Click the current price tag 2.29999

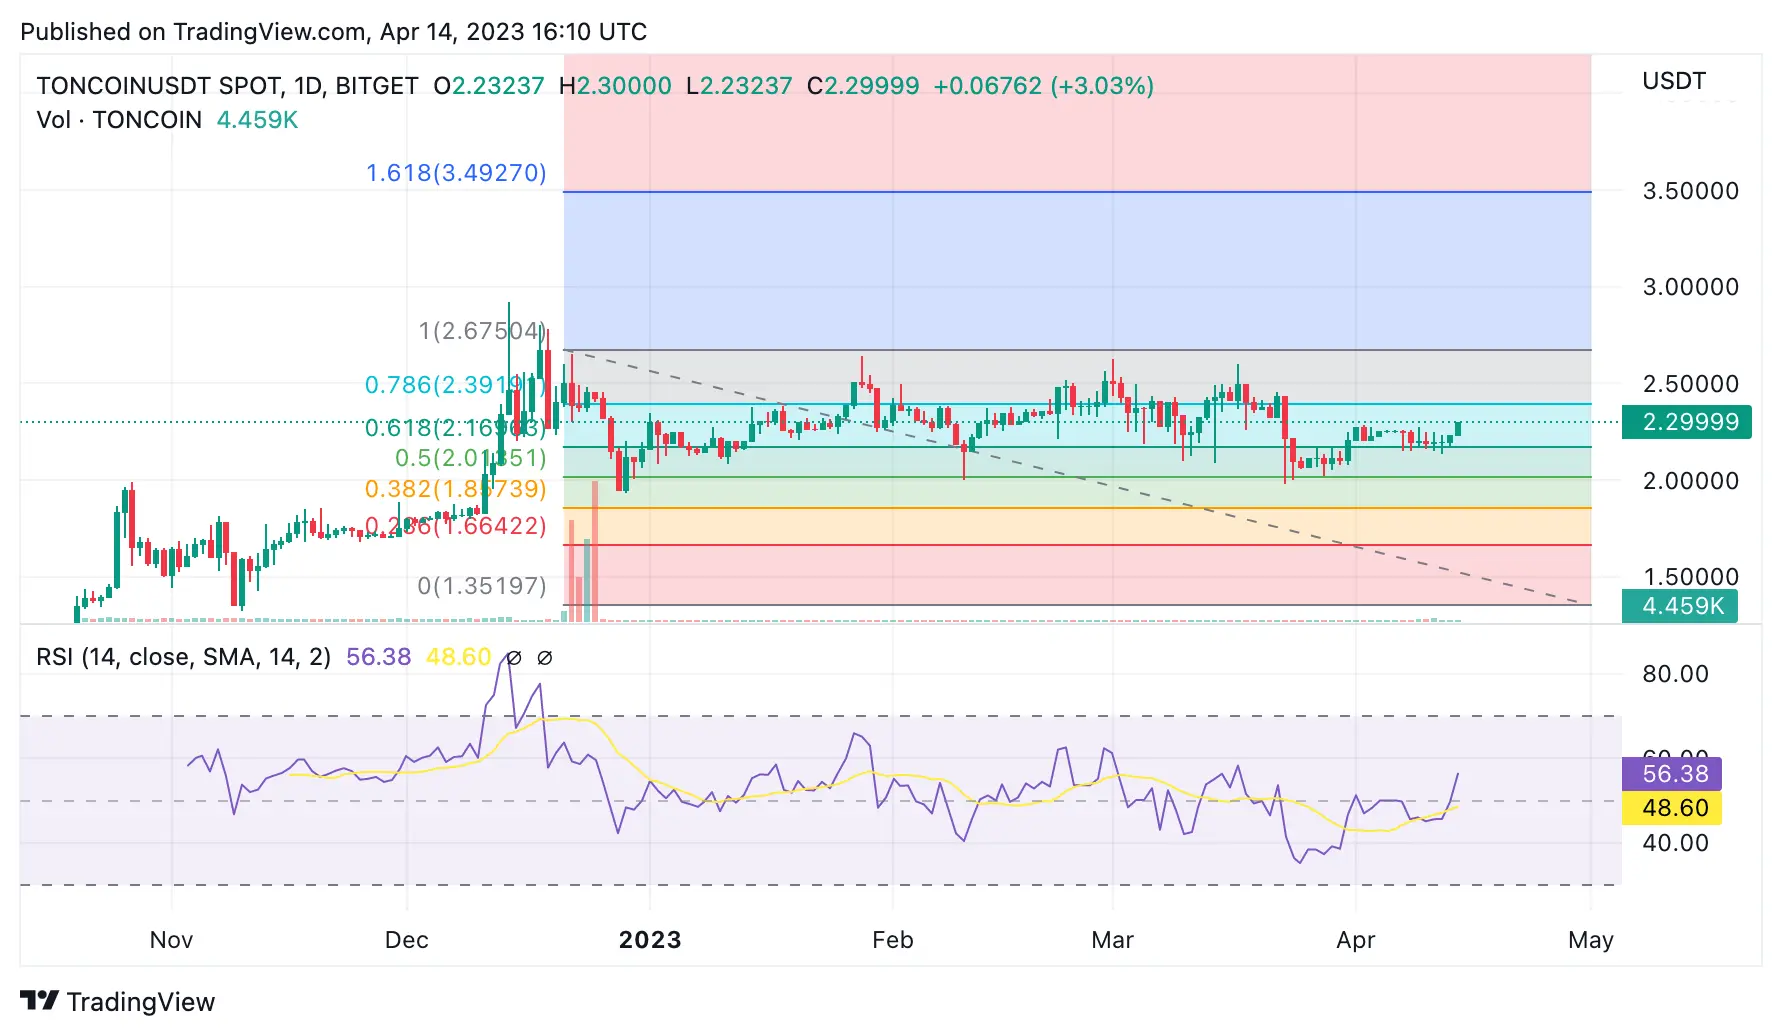tap(1687, 422)
